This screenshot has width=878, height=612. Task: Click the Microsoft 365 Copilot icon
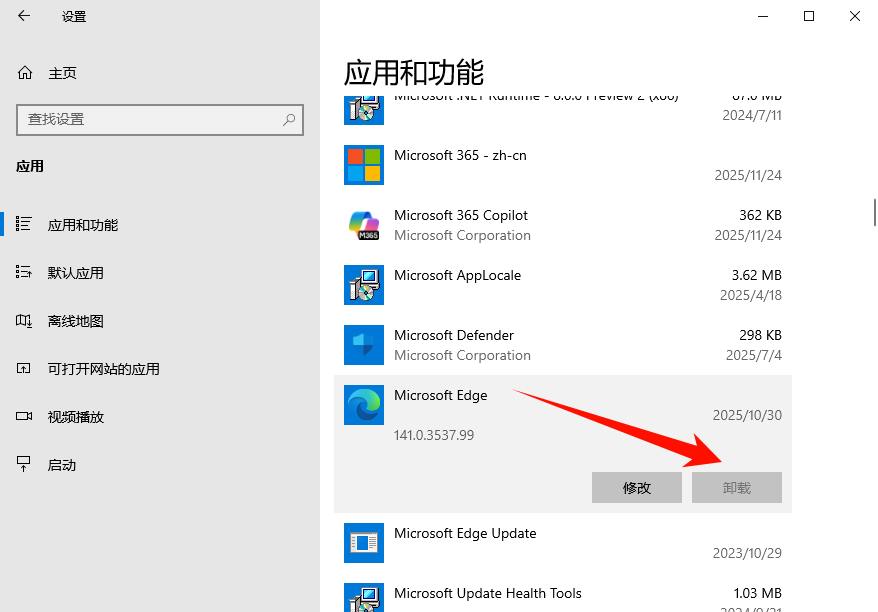point(363,225)
